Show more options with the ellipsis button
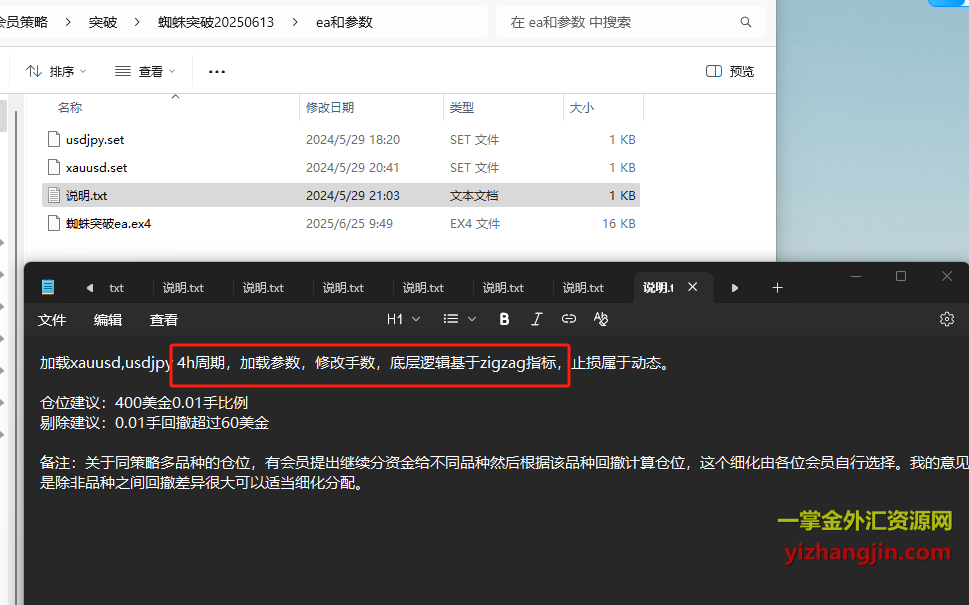The width and height of the screenshot is (969, 605). coord(217,71)
